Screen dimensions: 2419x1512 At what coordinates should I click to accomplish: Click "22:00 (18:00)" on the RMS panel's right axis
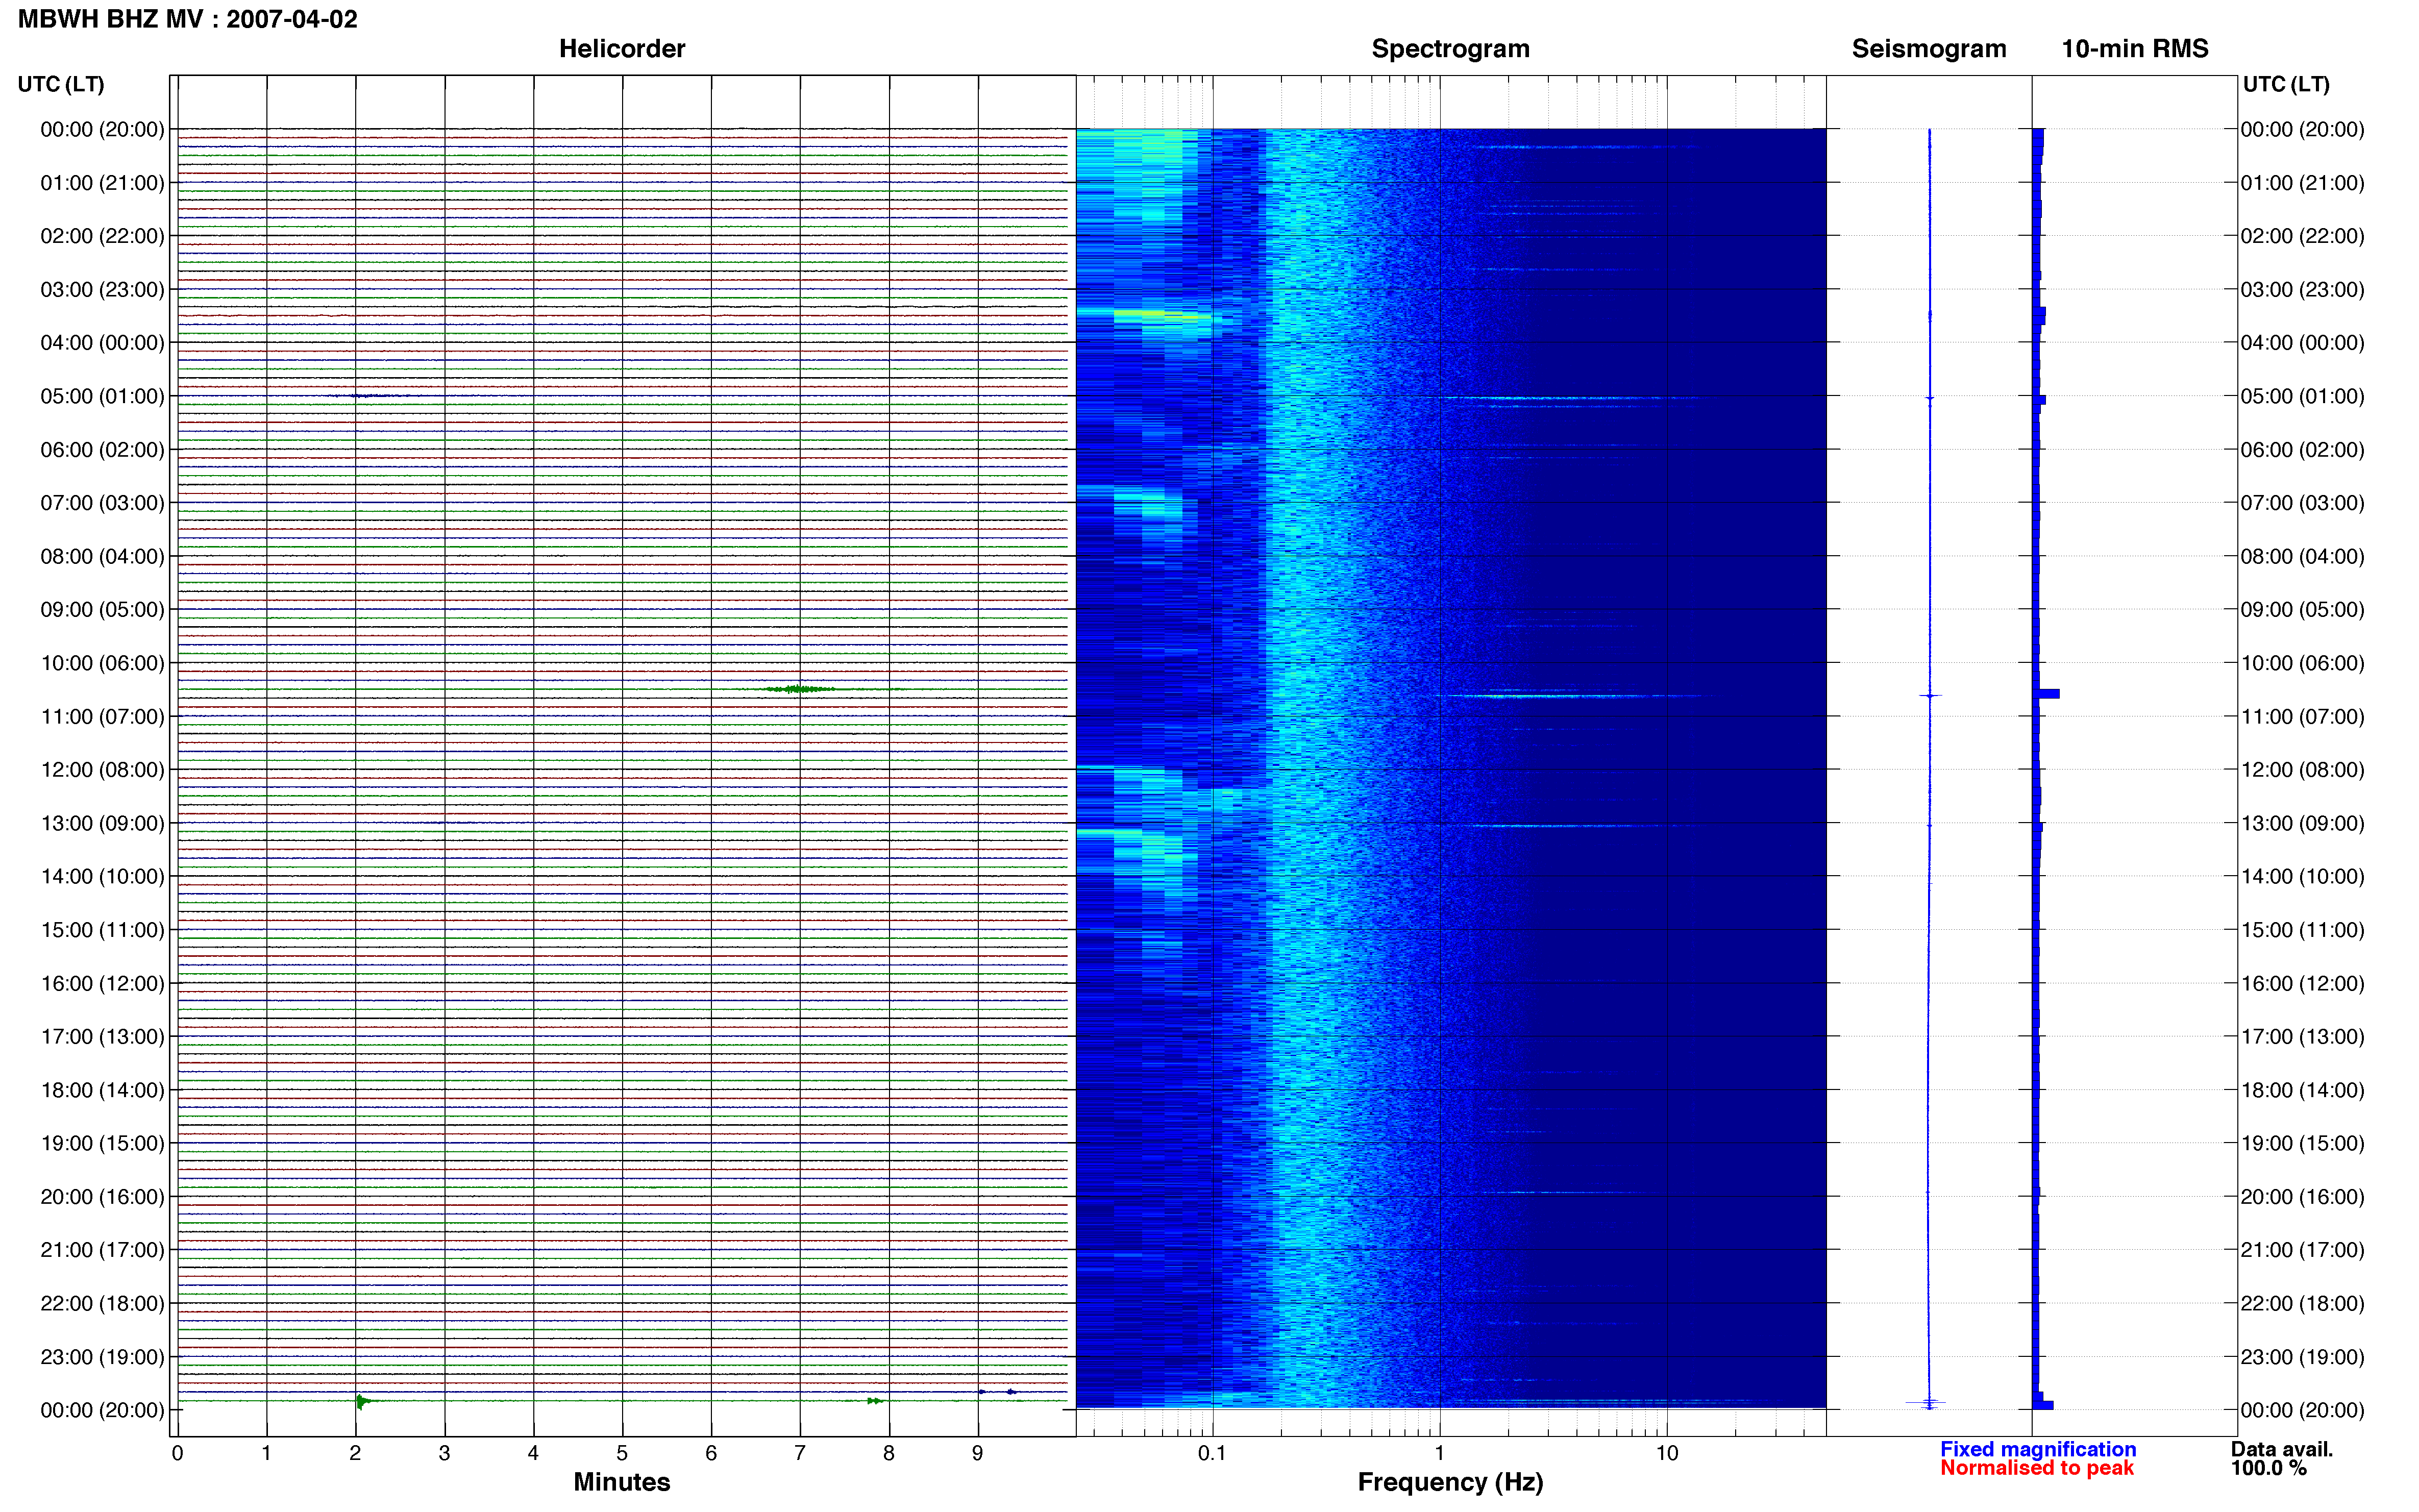pyautogui.click(x=2302, y=1304)
